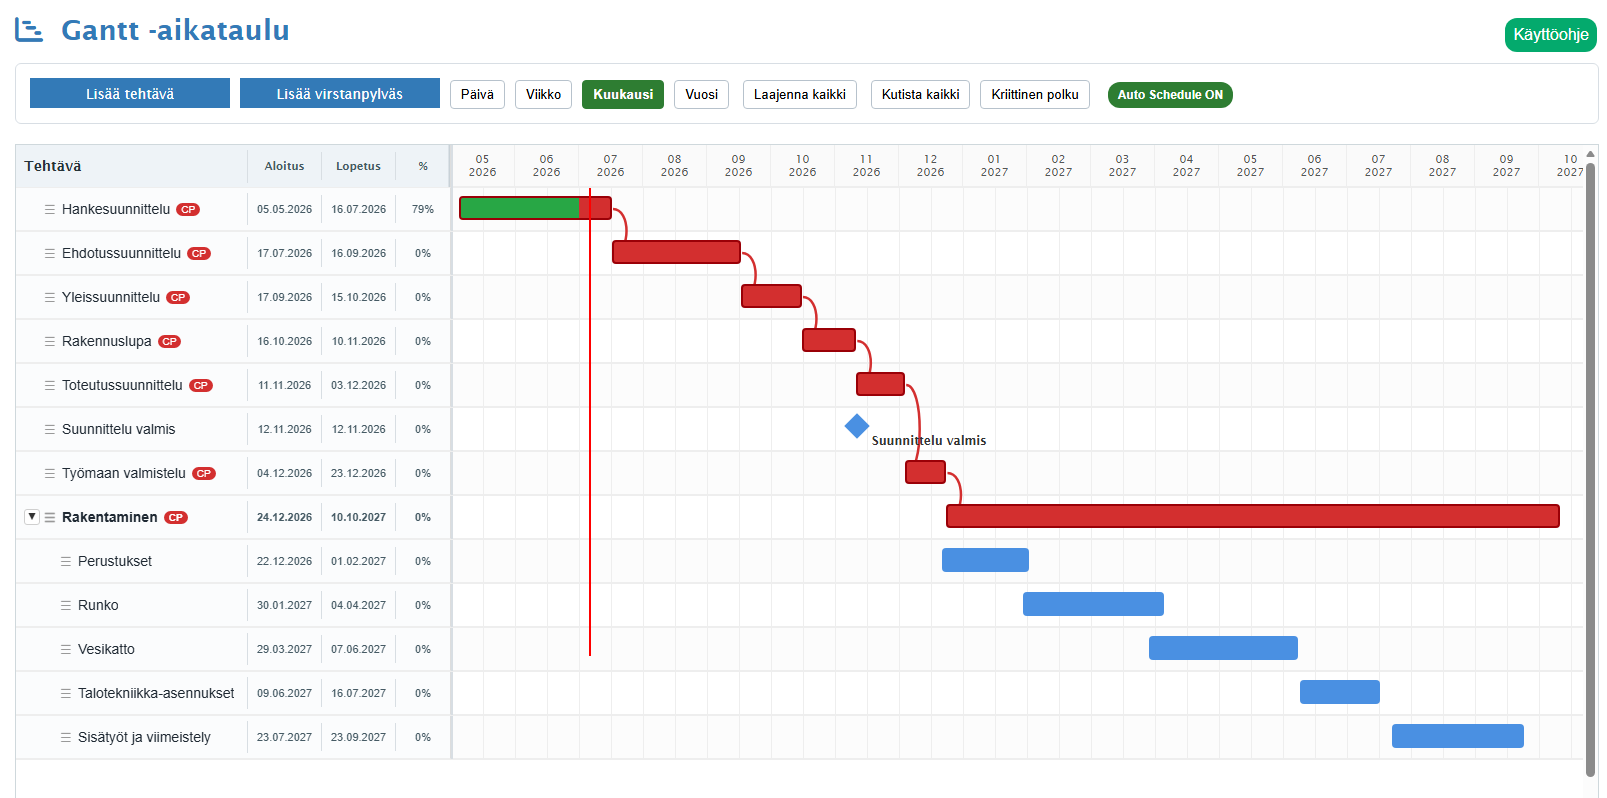Click Kutista kaikki to collapse all
This screenshot has width=1607, height=798.
pos(920,95)
